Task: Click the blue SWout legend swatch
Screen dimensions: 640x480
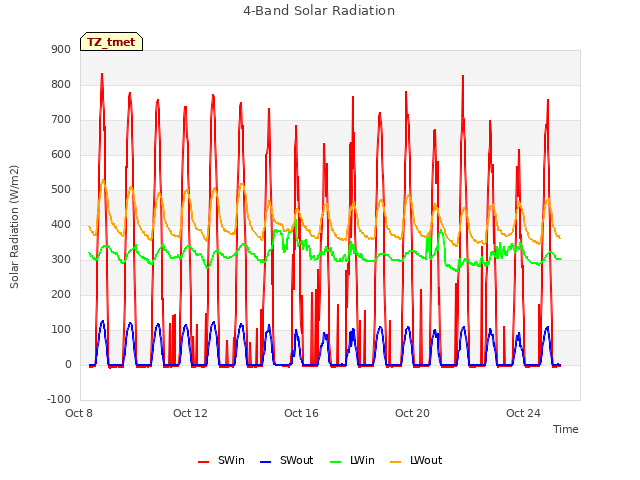Action: (x=265, y=462)
